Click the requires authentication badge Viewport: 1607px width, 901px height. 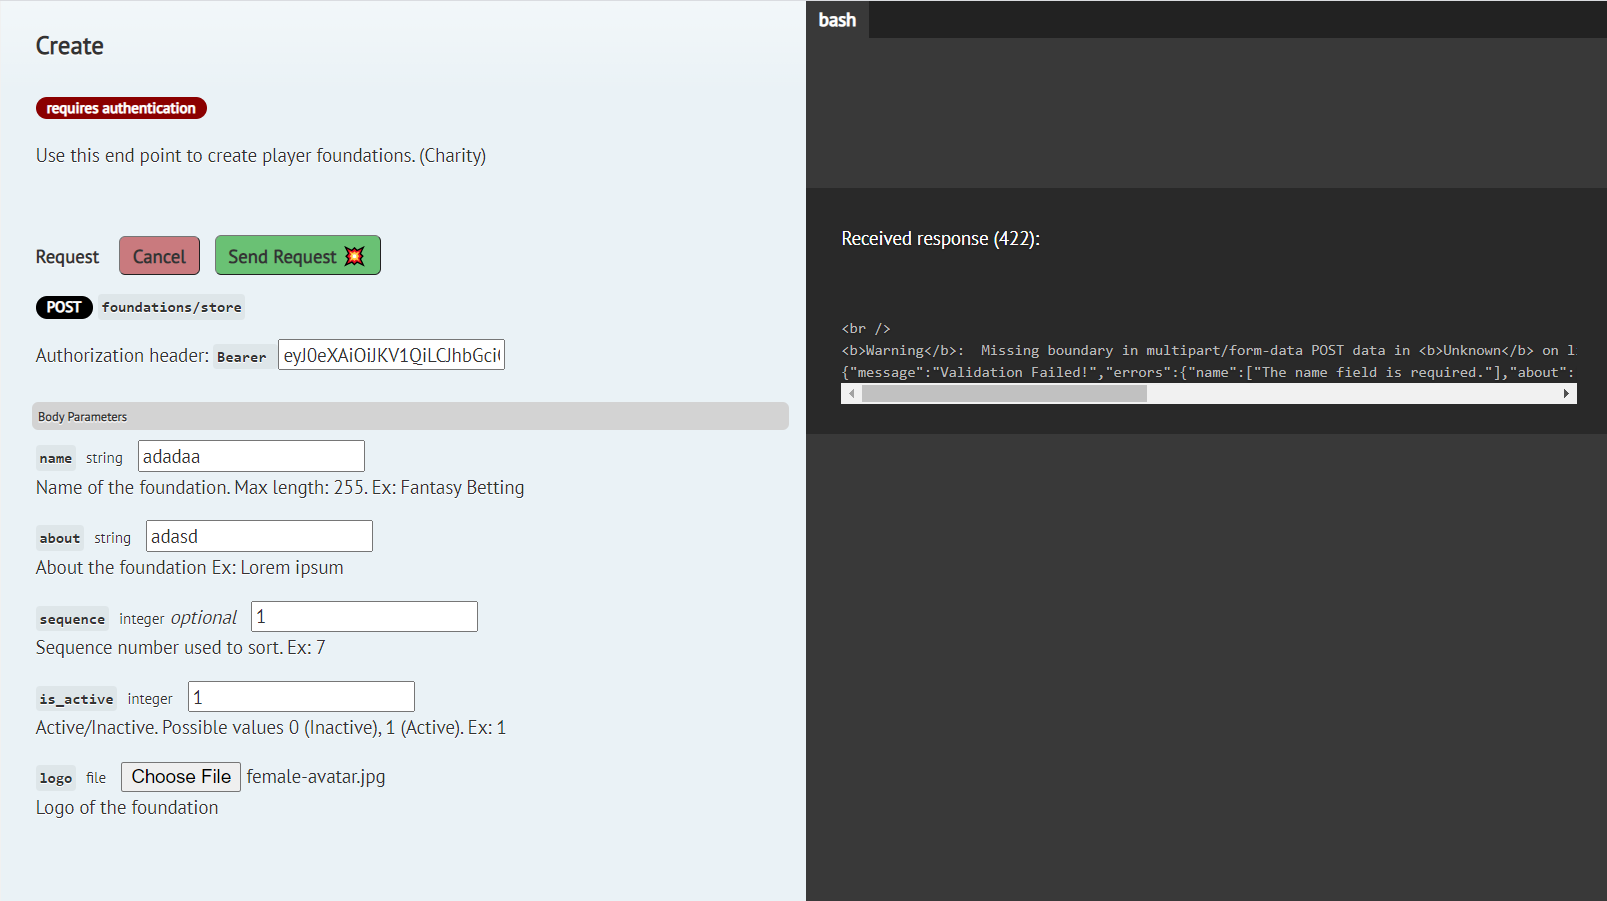121,108
